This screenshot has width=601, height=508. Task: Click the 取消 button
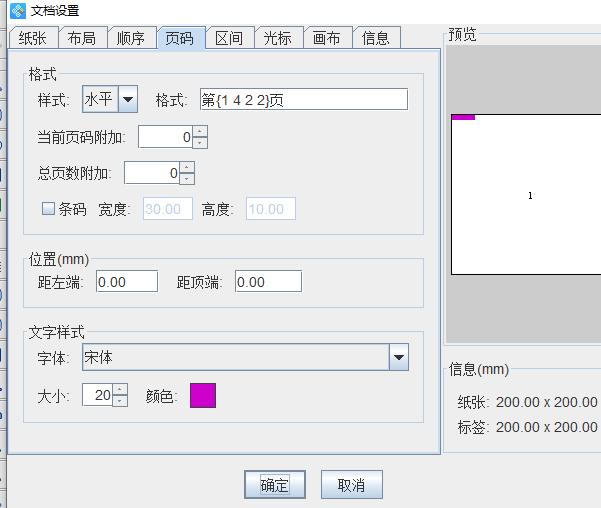[x=351, y=485]
